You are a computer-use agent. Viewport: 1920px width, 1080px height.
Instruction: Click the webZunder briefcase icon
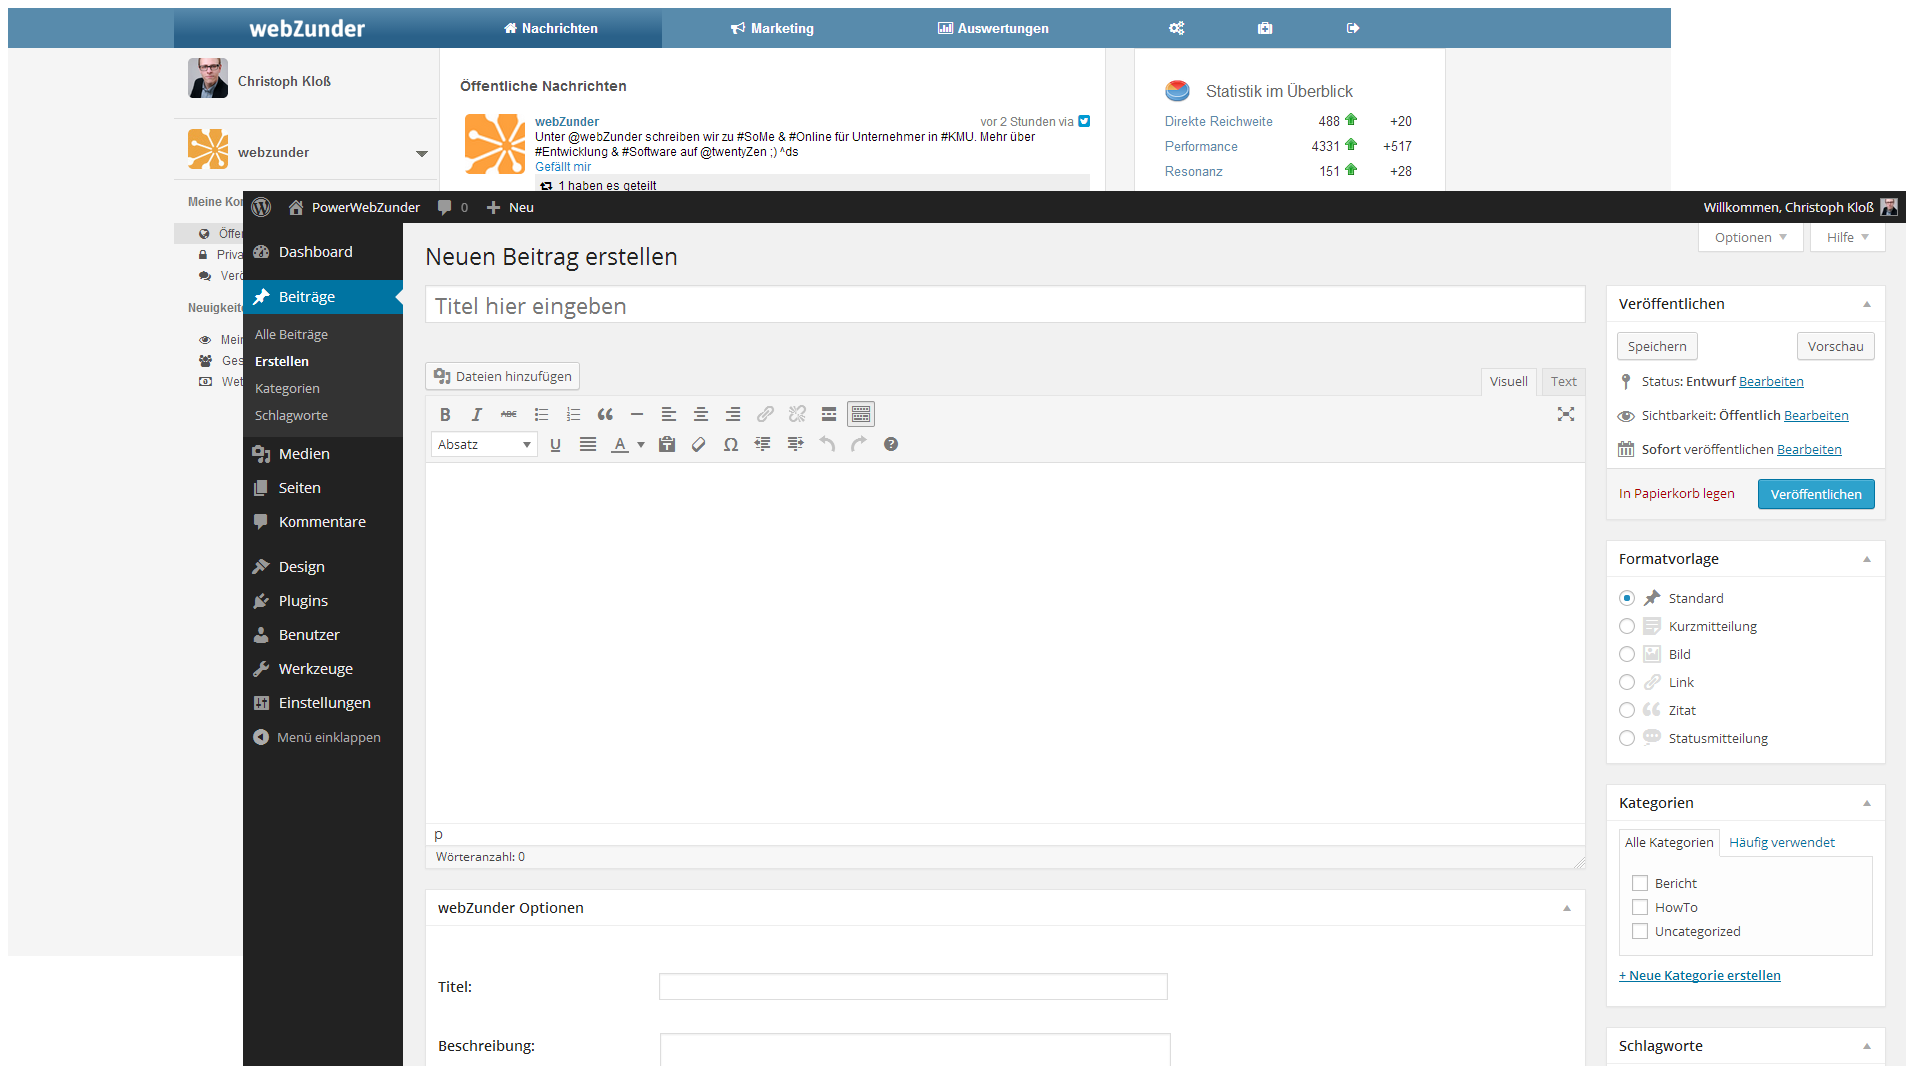[1265, 28]
